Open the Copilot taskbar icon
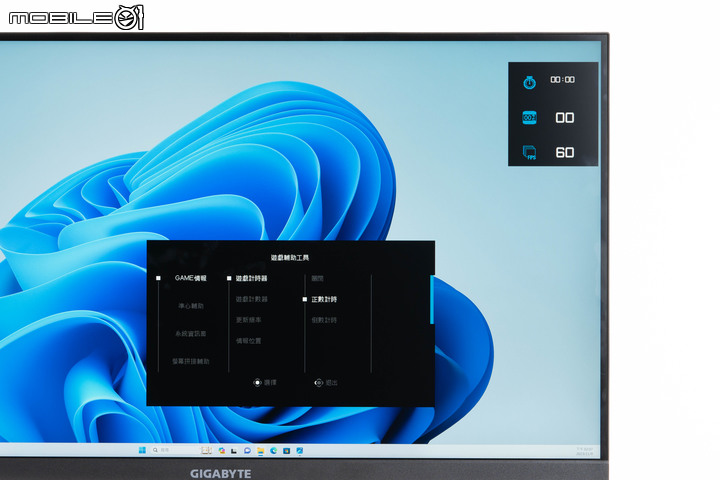 click(x=222, y=451)
